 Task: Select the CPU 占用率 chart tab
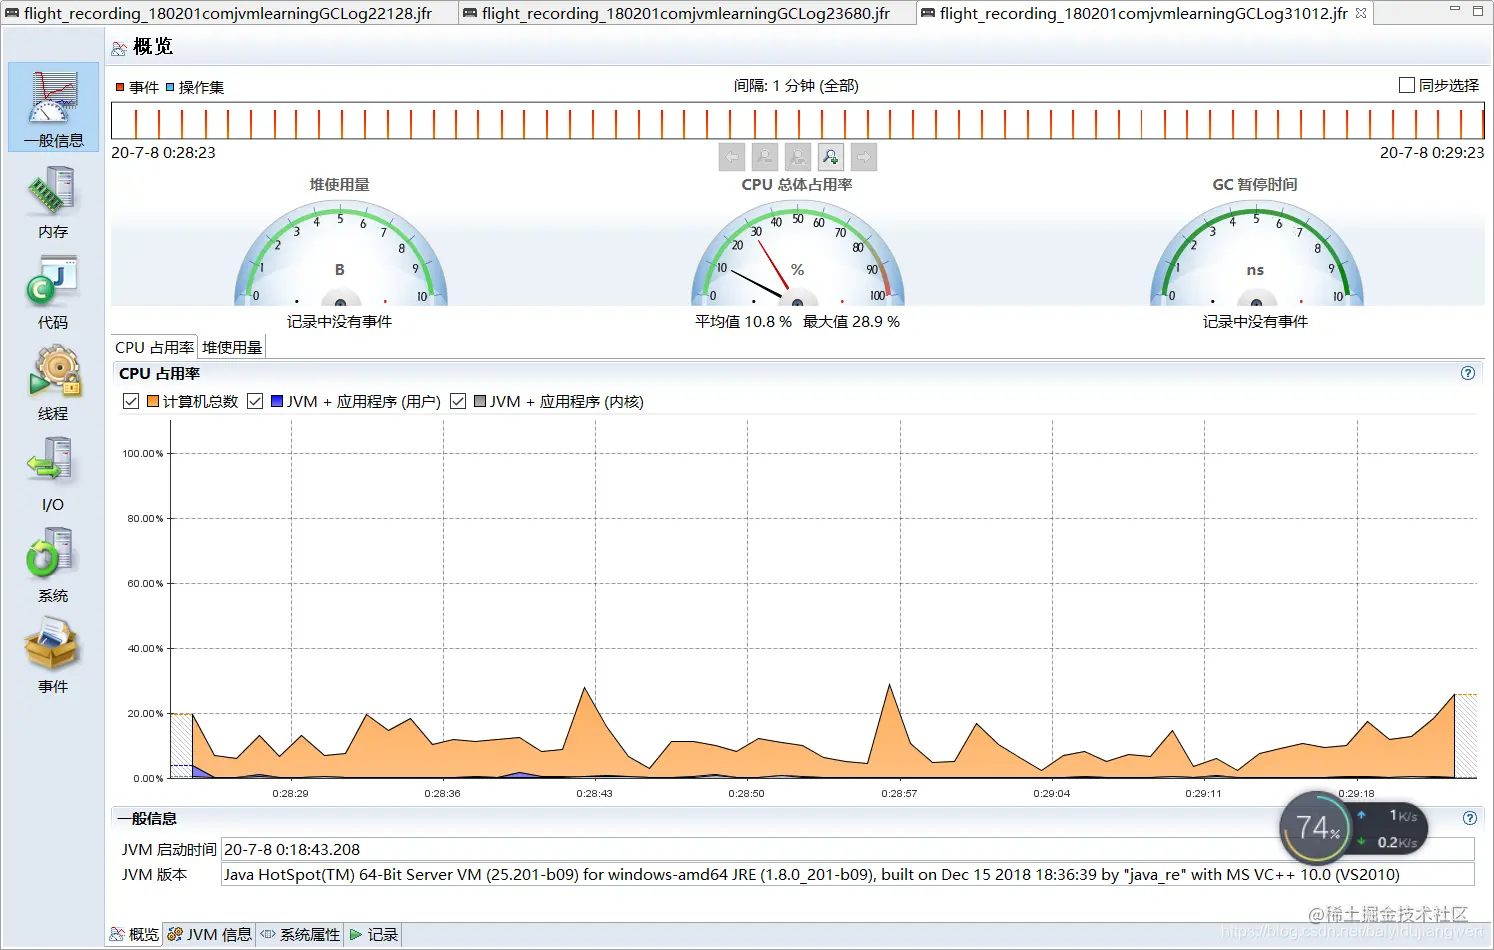(x=154, y=347)
